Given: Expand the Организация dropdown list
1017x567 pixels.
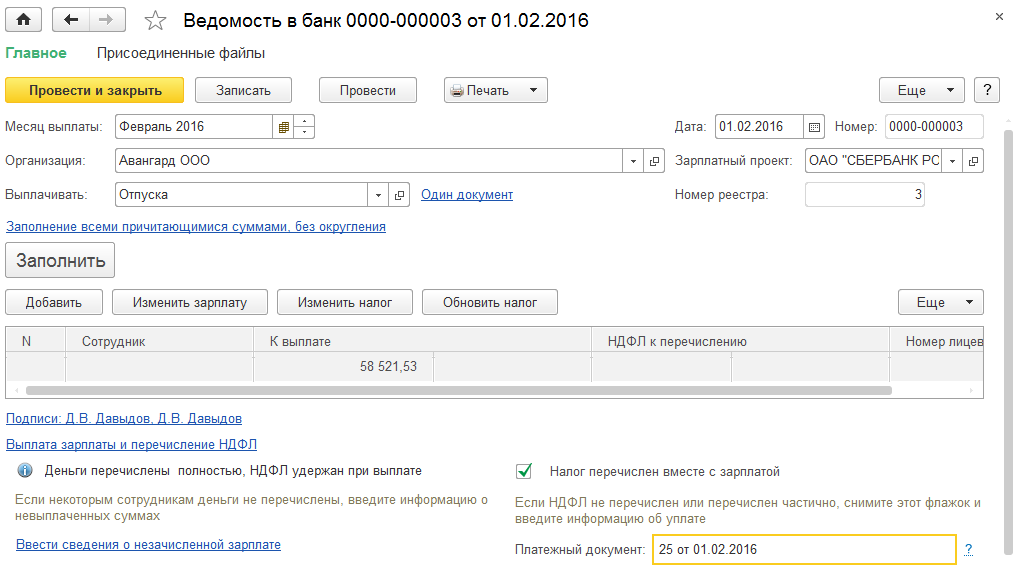Looking at the screenshot, I should point(634,161).
